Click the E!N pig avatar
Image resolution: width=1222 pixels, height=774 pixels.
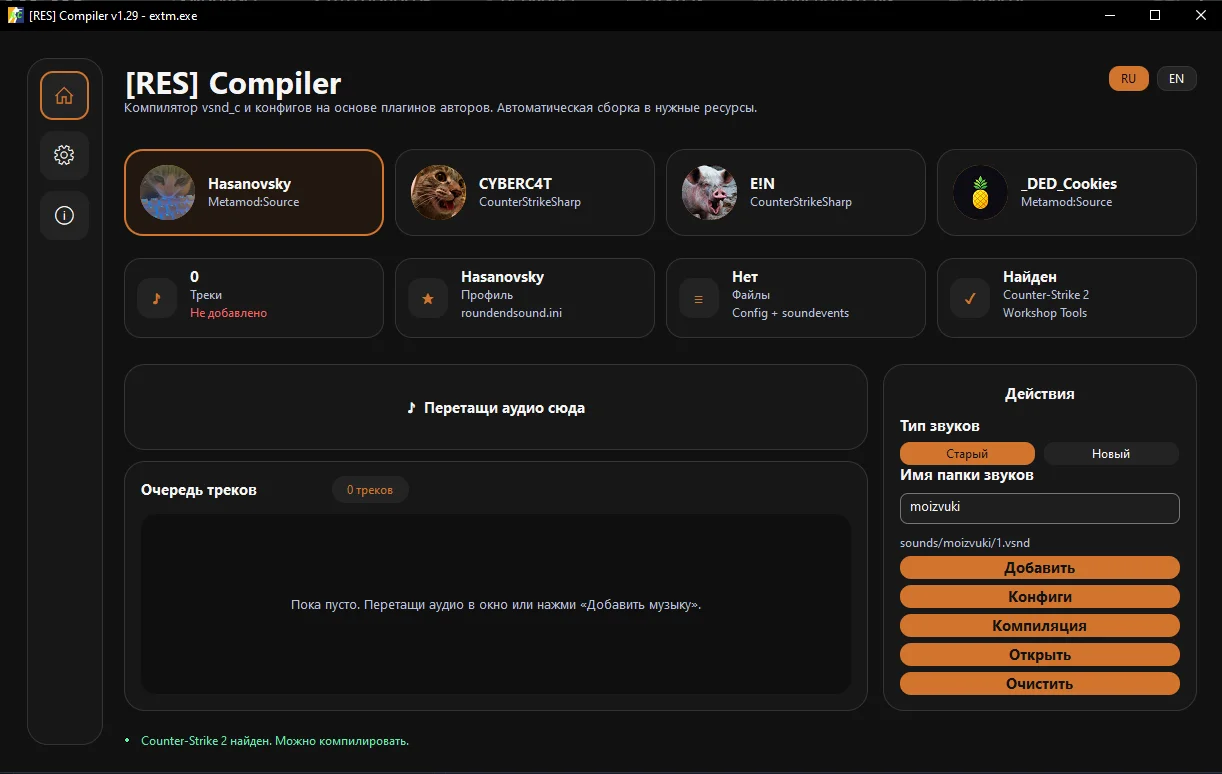709,192
